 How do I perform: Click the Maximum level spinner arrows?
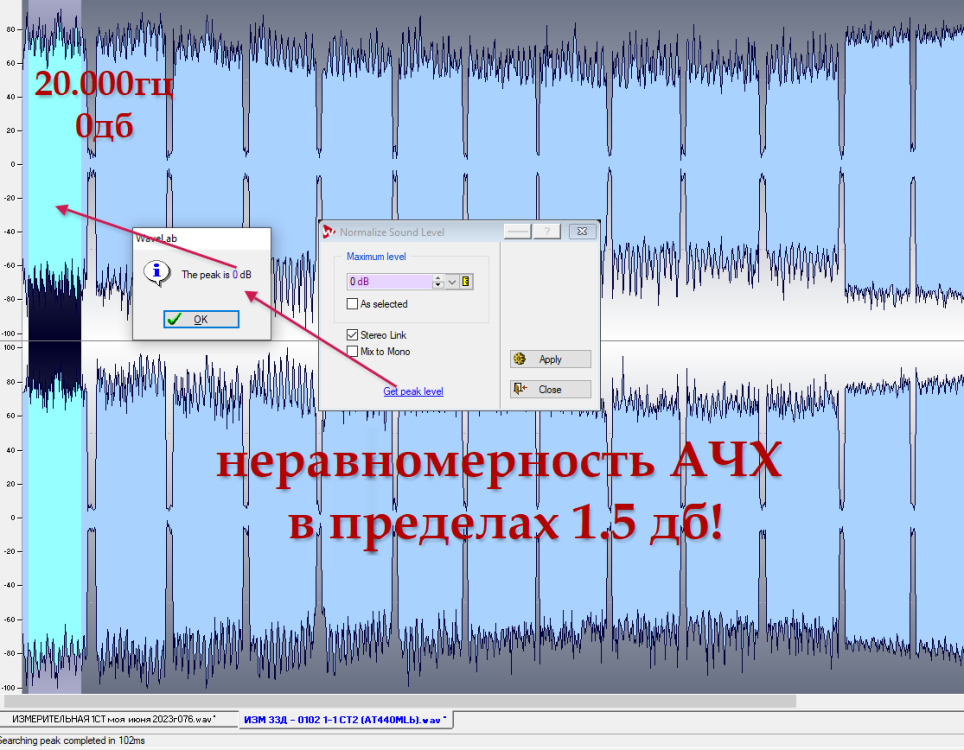438,282
